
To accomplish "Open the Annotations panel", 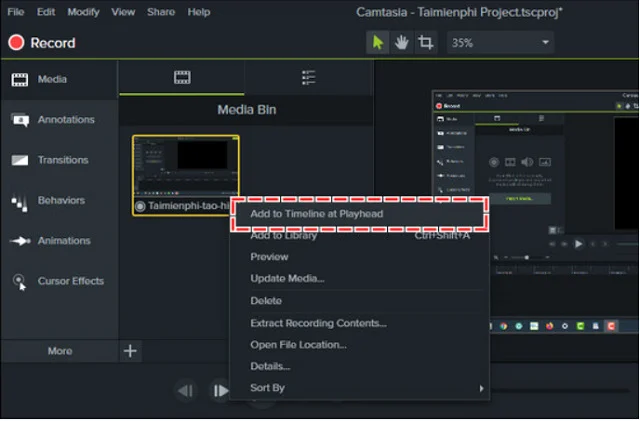I will point(59,120).
